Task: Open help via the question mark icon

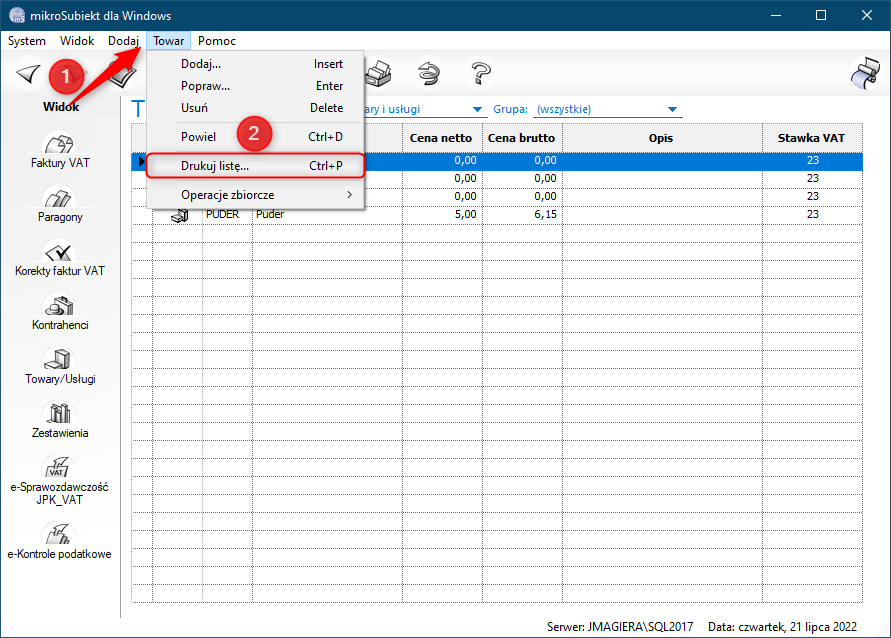Action: [x=481, y=73]
